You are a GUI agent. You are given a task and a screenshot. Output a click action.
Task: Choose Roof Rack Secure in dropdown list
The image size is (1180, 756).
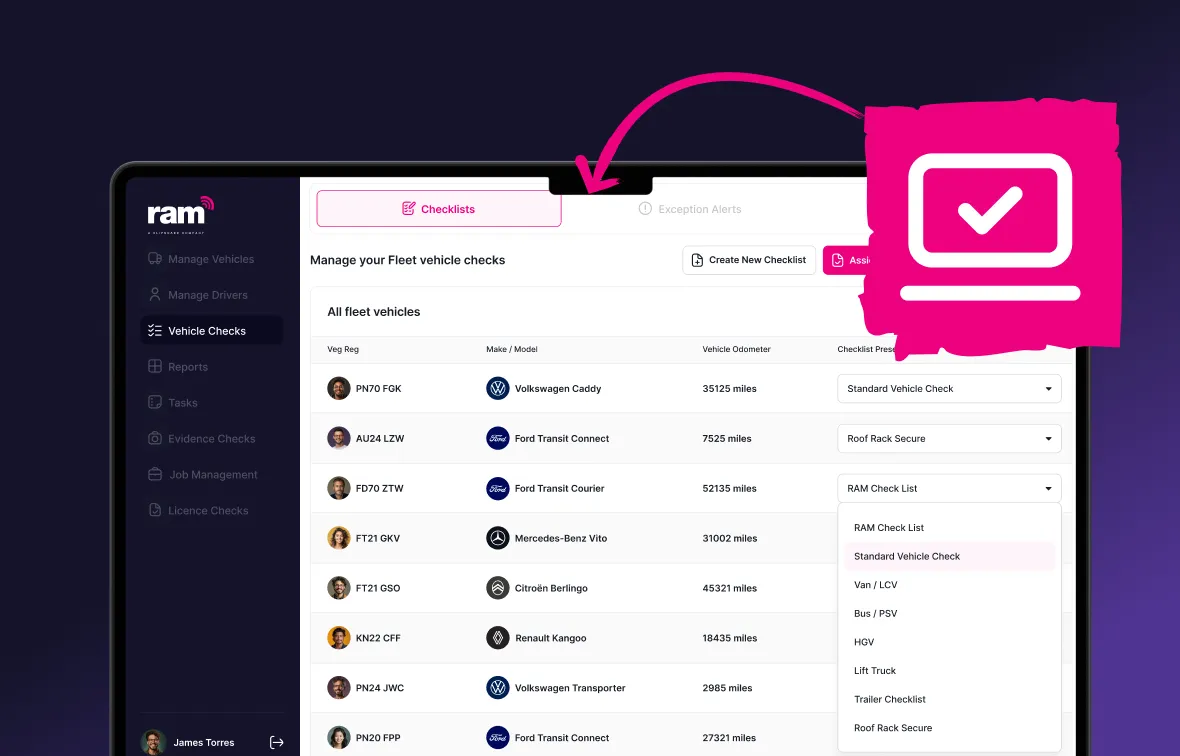click(x=949, y=728)
